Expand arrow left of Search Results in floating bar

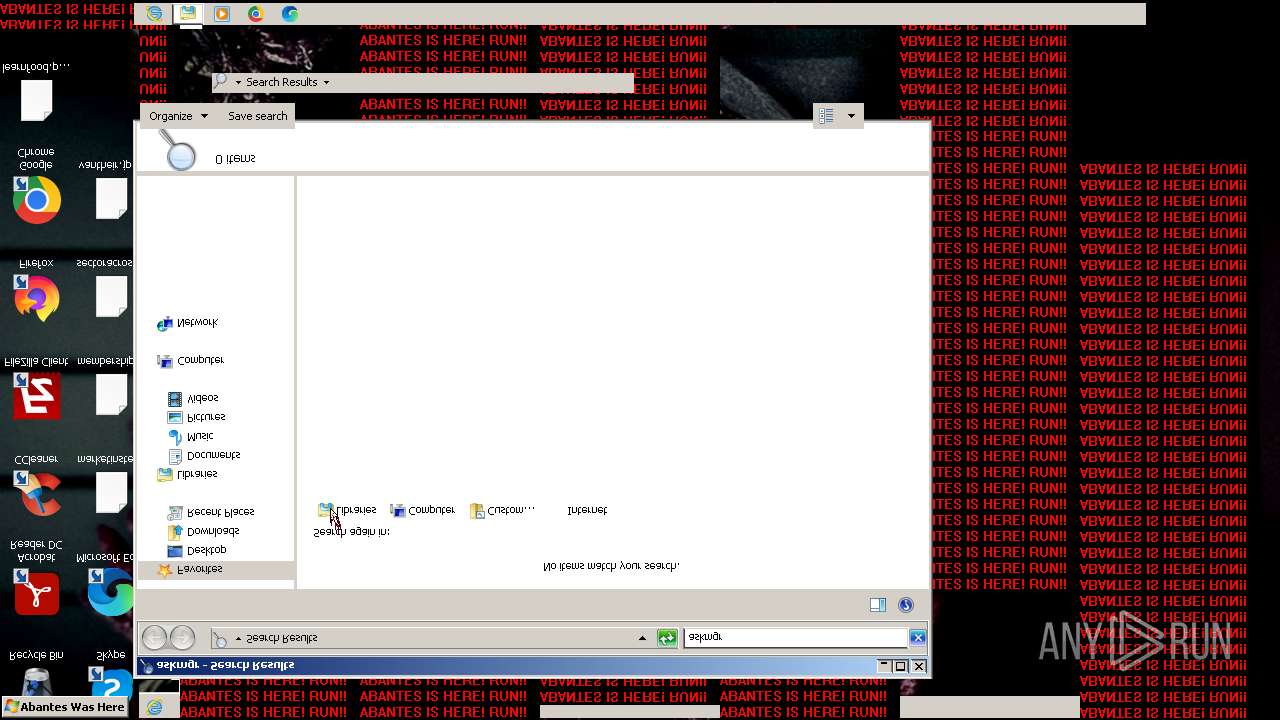click(238, 82)
